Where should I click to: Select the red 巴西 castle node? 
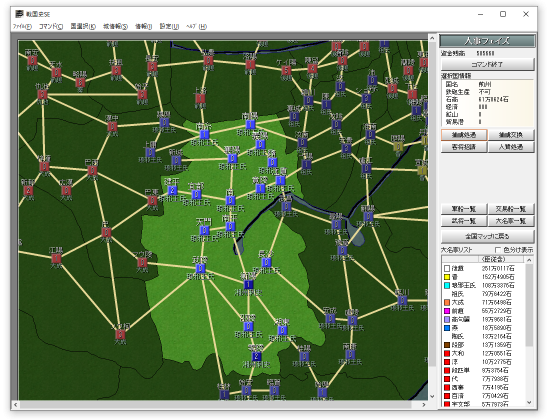(x=92, y=171)
